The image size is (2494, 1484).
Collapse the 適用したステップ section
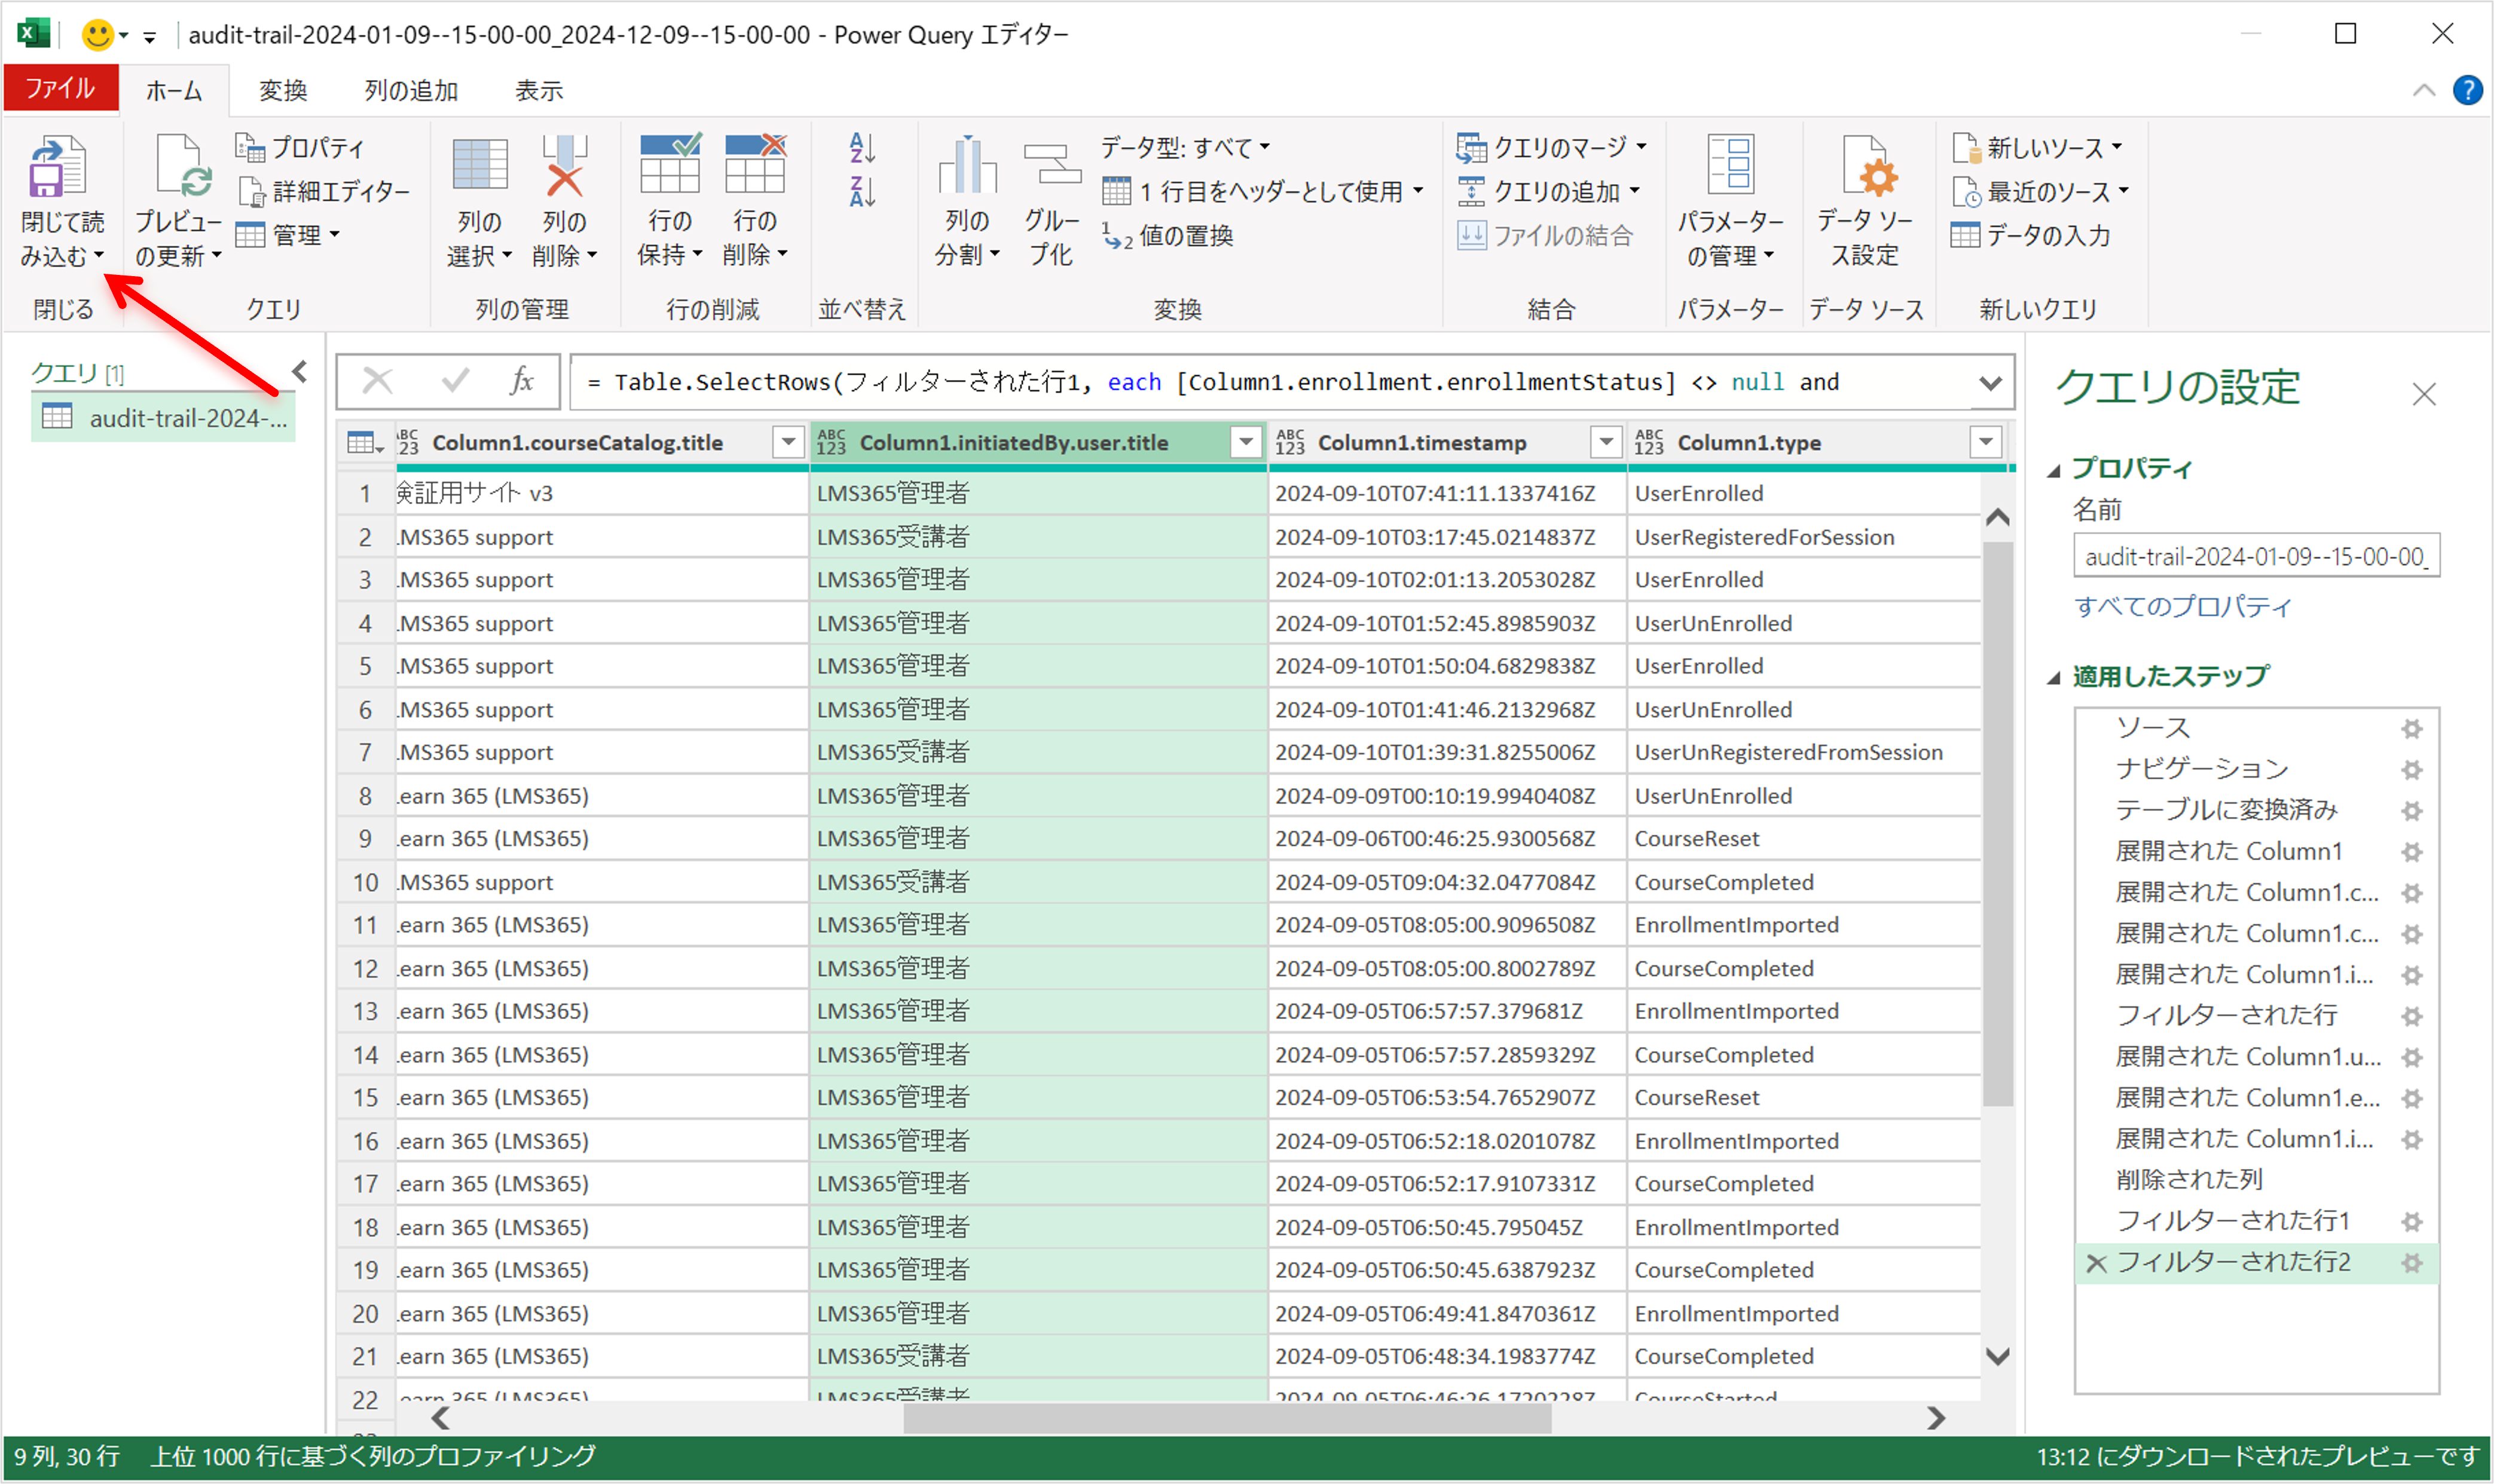(x=2055, y=678)
